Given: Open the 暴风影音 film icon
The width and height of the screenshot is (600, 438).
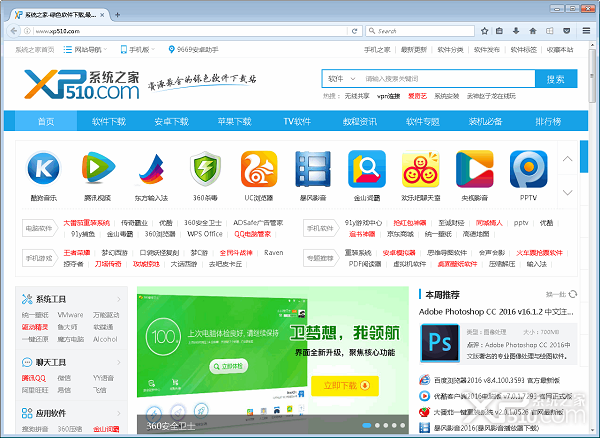Looking at the screenshot, I should pyautogui.click(x=313, y=169).
